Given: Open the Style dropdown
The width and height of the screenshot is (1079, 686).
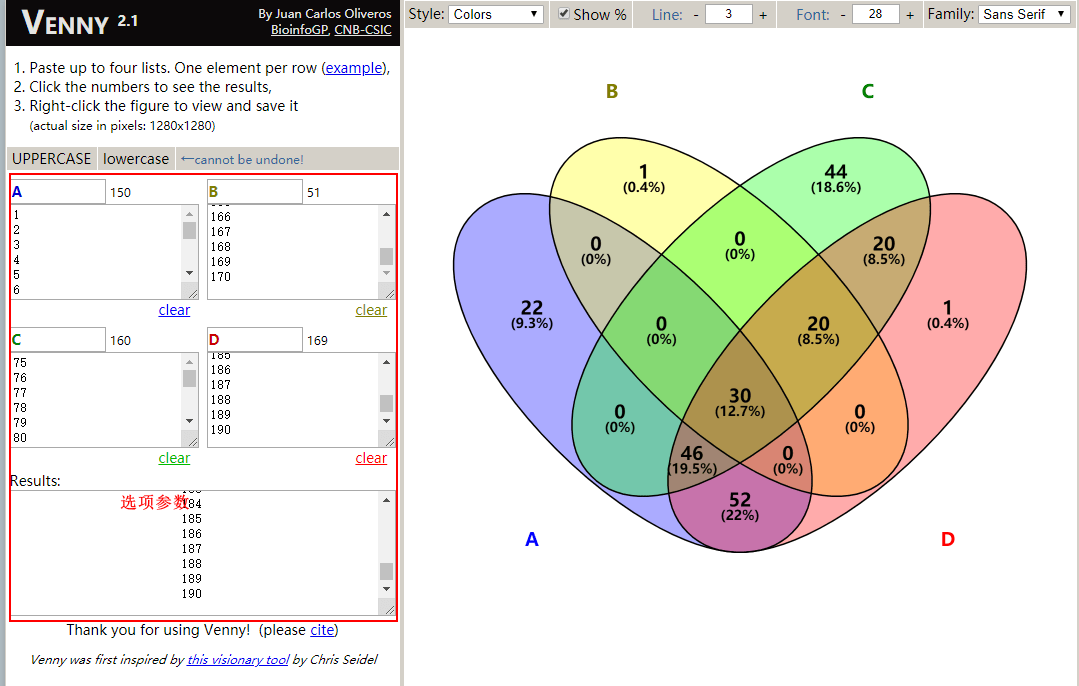Looking at the screenshot, I should (495, 14).
